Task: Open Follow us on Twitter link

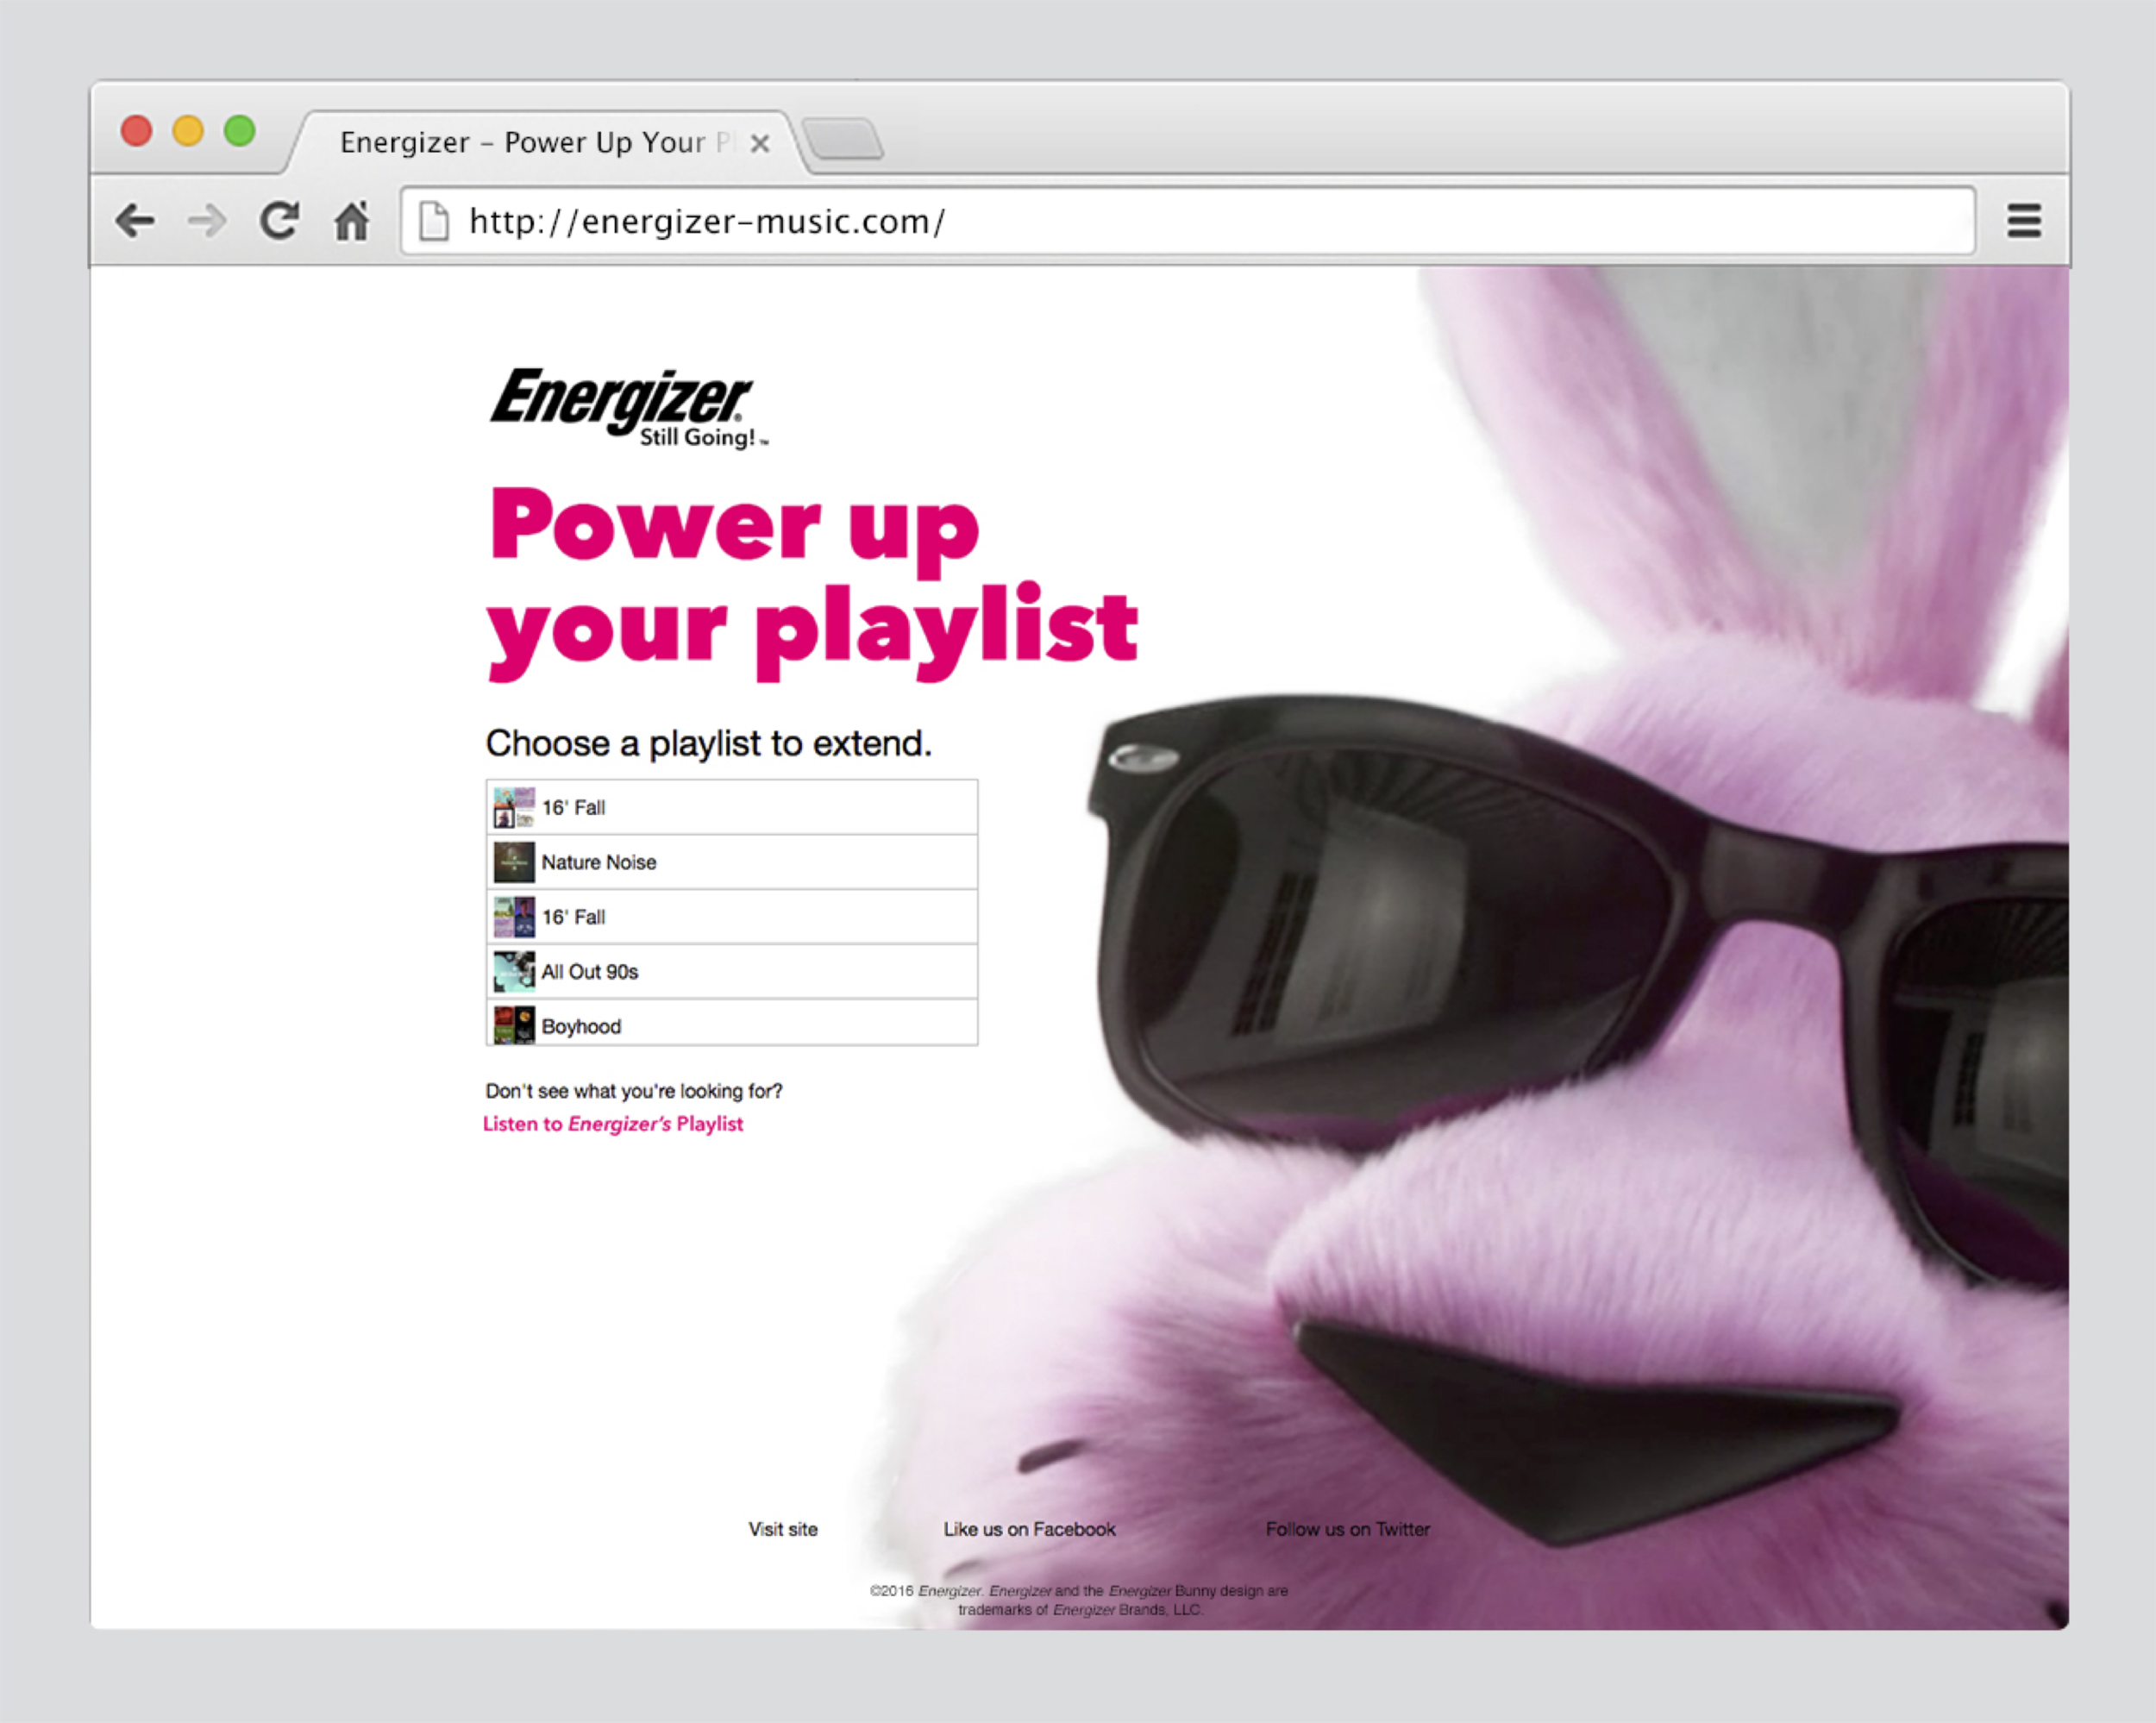Action: (1347, 1529)
